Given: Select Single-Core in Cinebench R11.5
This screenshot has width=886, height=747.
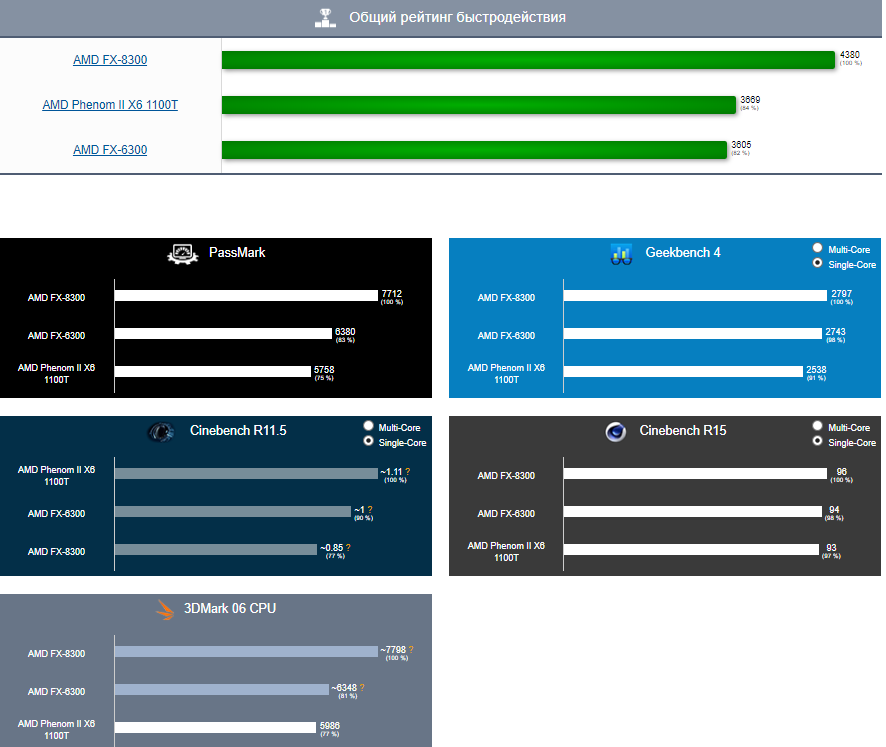Looking at the screenshot, I should (x=368, y=441).
